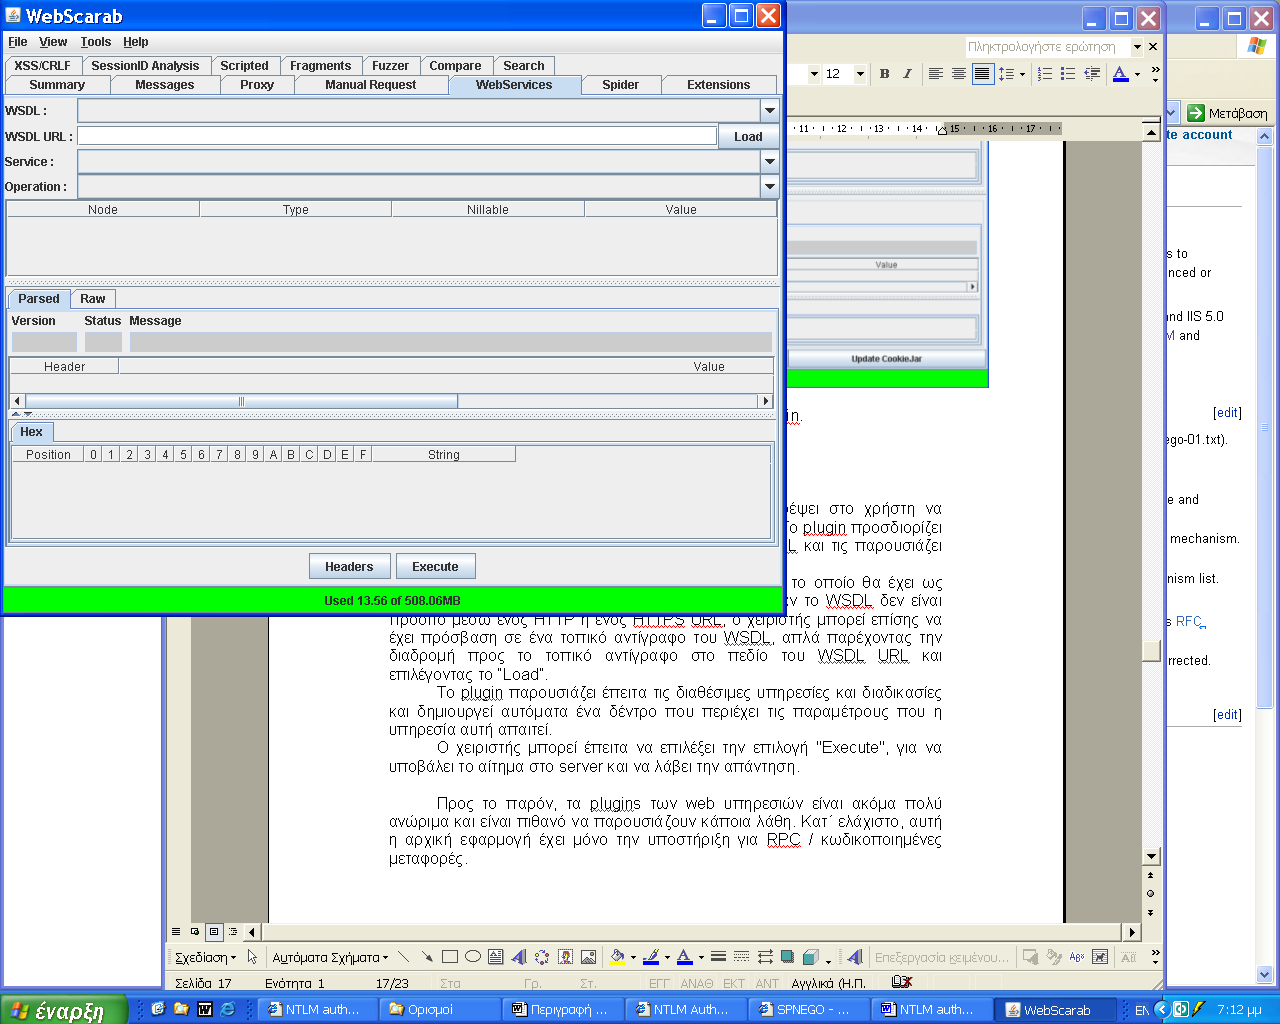Screen dimensions: 1280x1024
Task: Switch to the XSS/CRLF tab
Action: [42, 66]
